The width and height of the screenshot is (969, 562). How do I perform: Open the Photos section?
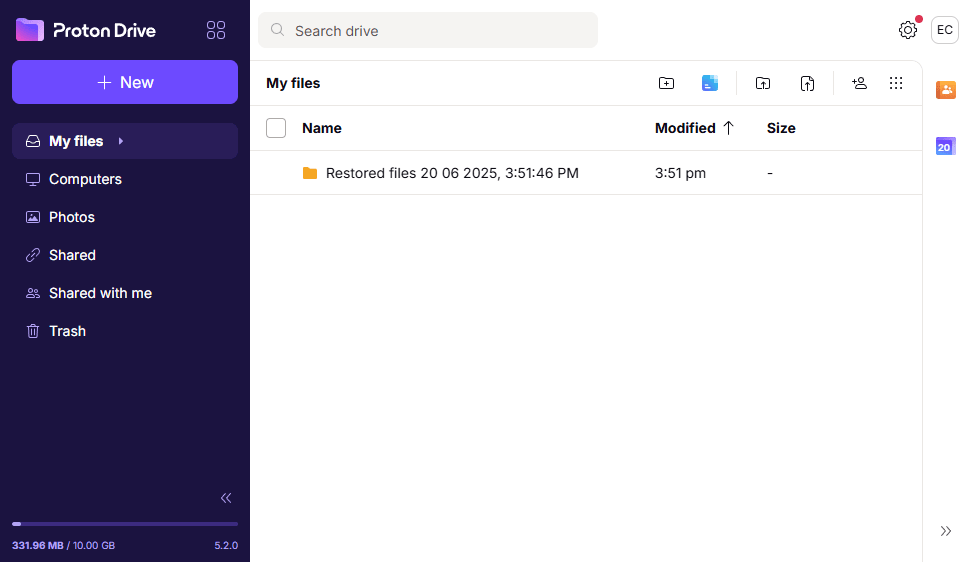click(x=125, y=217)
